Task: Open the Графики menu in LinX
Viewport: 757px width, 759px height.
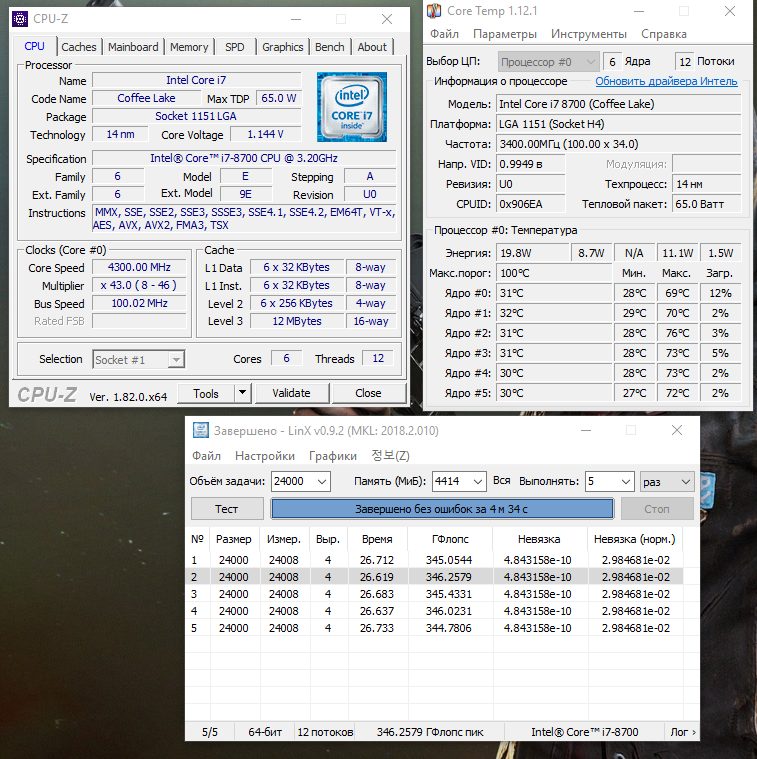Action: pyautogui.click(x=333, y=455)
